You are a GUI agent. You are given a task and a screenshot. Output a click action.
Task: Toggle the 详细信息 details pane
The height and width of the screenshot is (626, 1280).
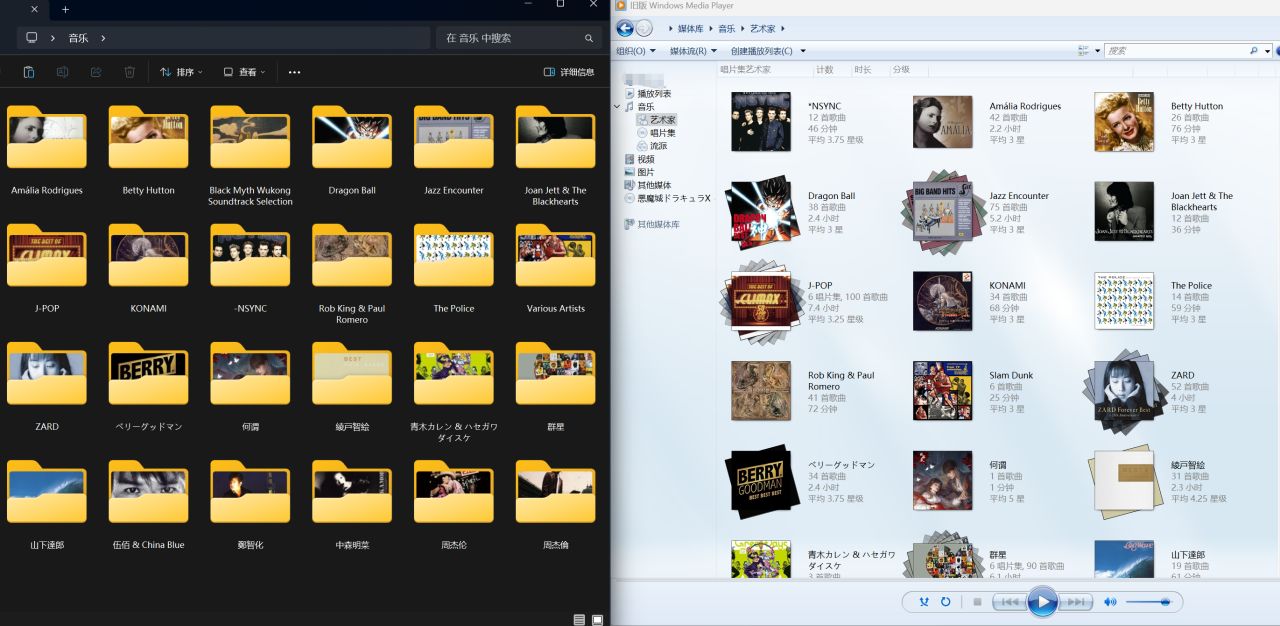[569, 72]
